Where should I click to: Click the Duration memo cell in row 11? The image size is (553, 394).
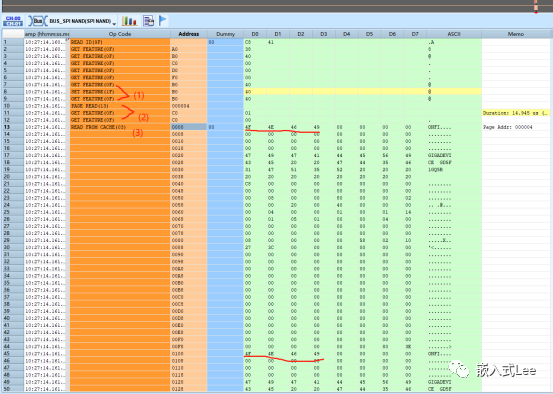516,113
